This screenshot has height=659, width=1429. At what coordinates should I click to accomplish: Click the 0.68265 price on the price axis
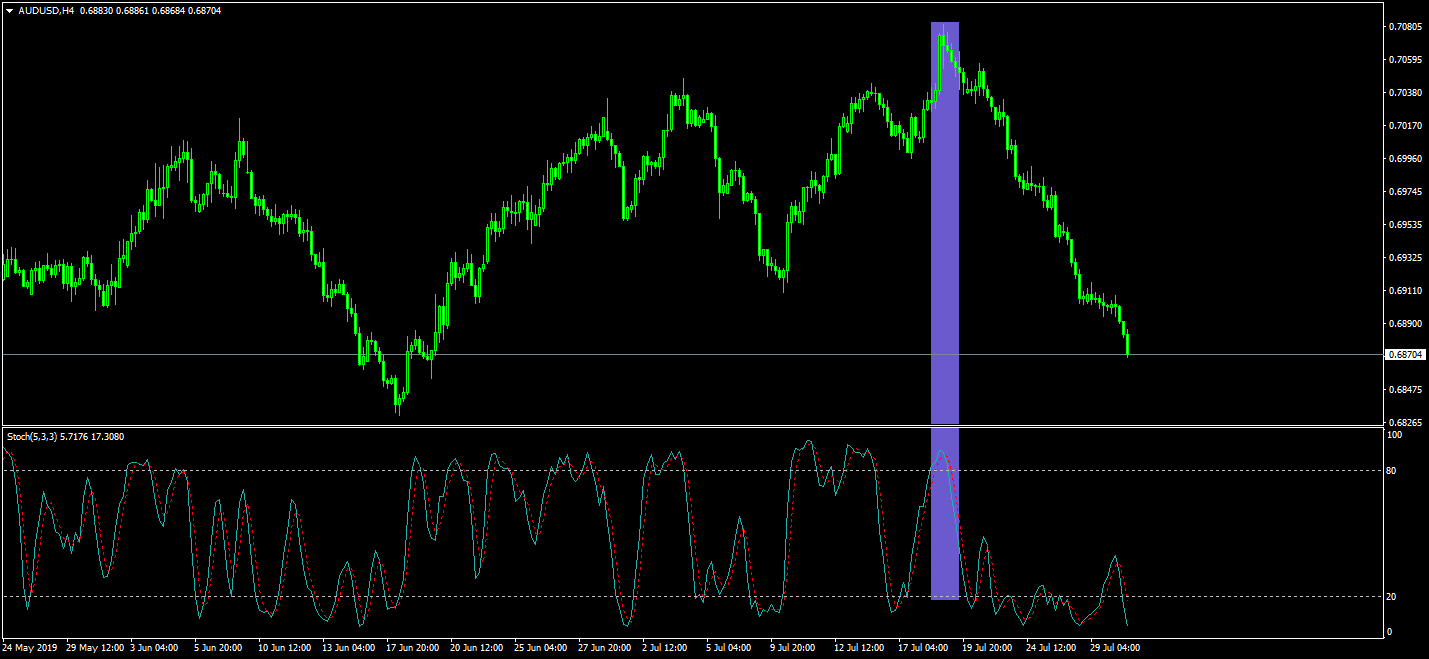point(1405,423)
